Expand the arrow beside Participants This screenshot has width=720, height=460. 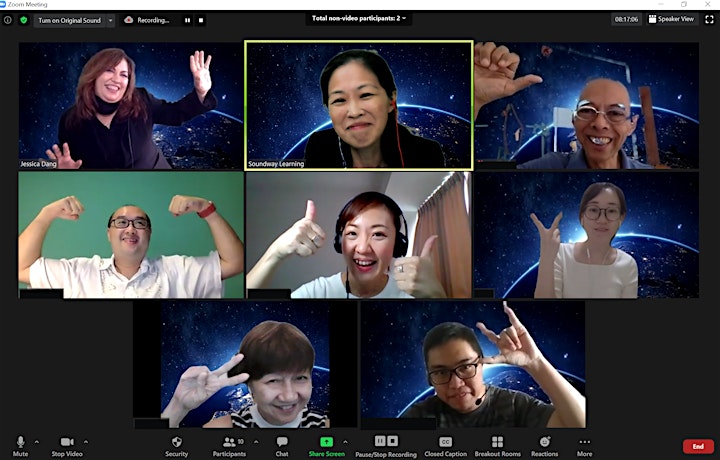coord(256,442)
